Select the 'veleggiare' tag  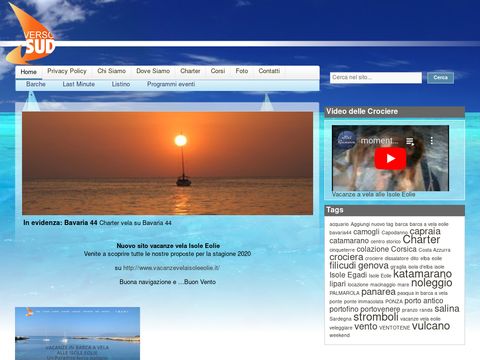[x=341, y=328]
